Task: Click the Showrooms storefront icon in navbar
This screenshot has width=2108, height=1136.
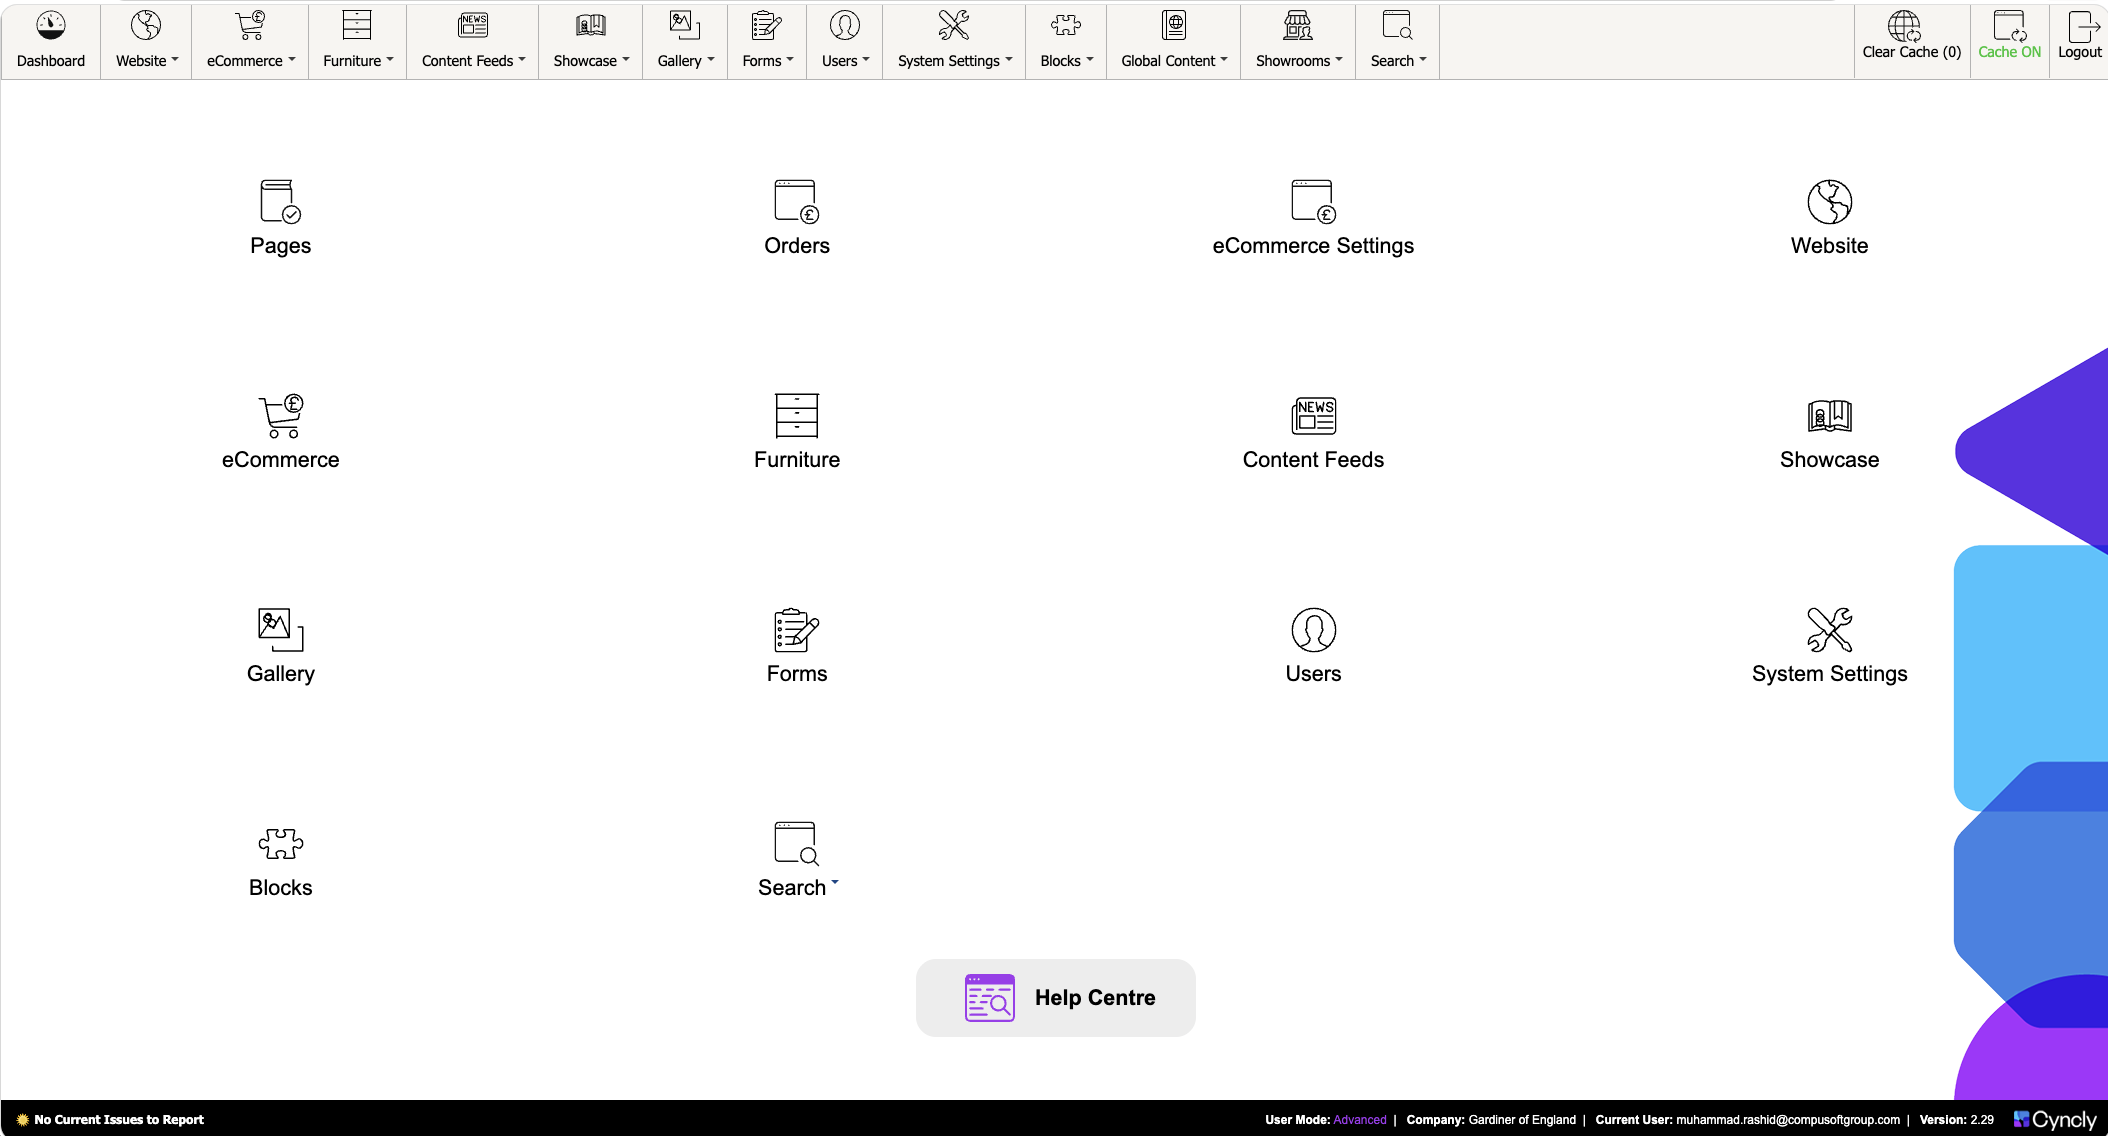Action: [x=1298, y=26]
